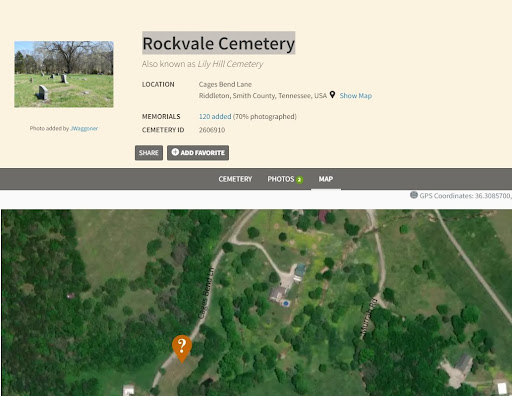Click the SHARE button
The image size is (512, 396).
point(149,153)
